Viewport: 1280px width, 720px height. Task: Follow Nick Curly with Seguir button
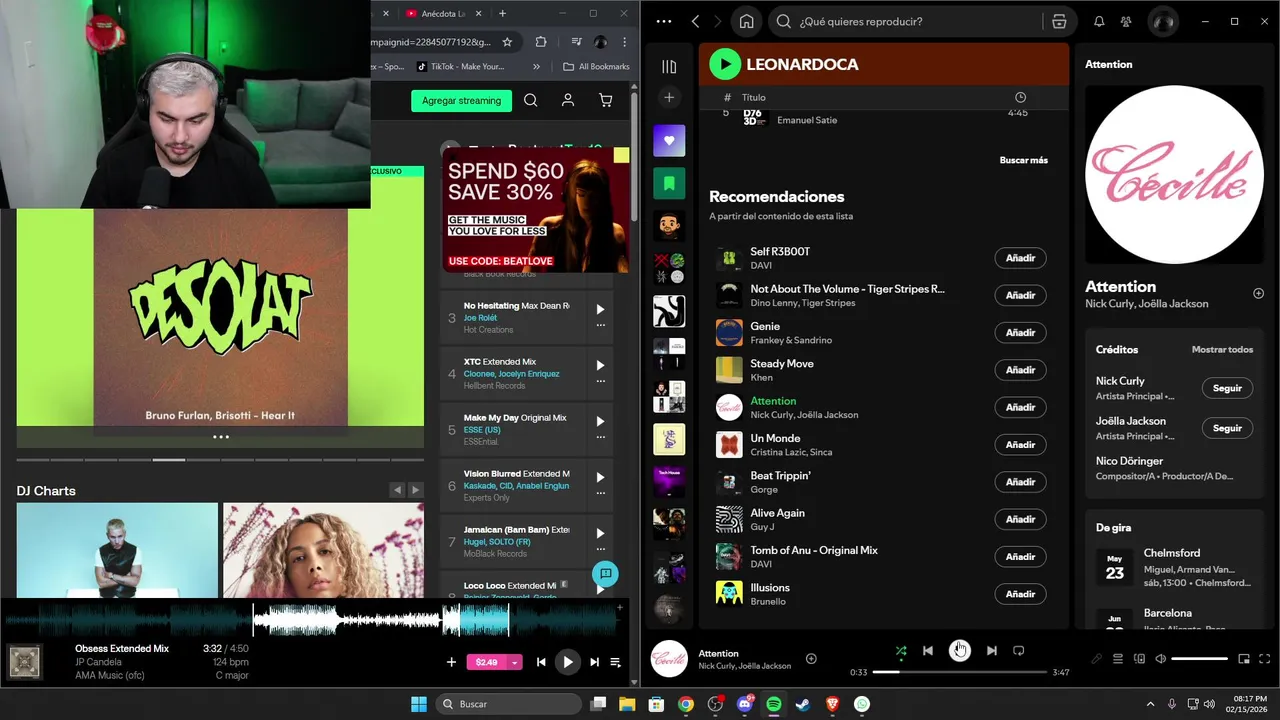tap(1227, 388)
